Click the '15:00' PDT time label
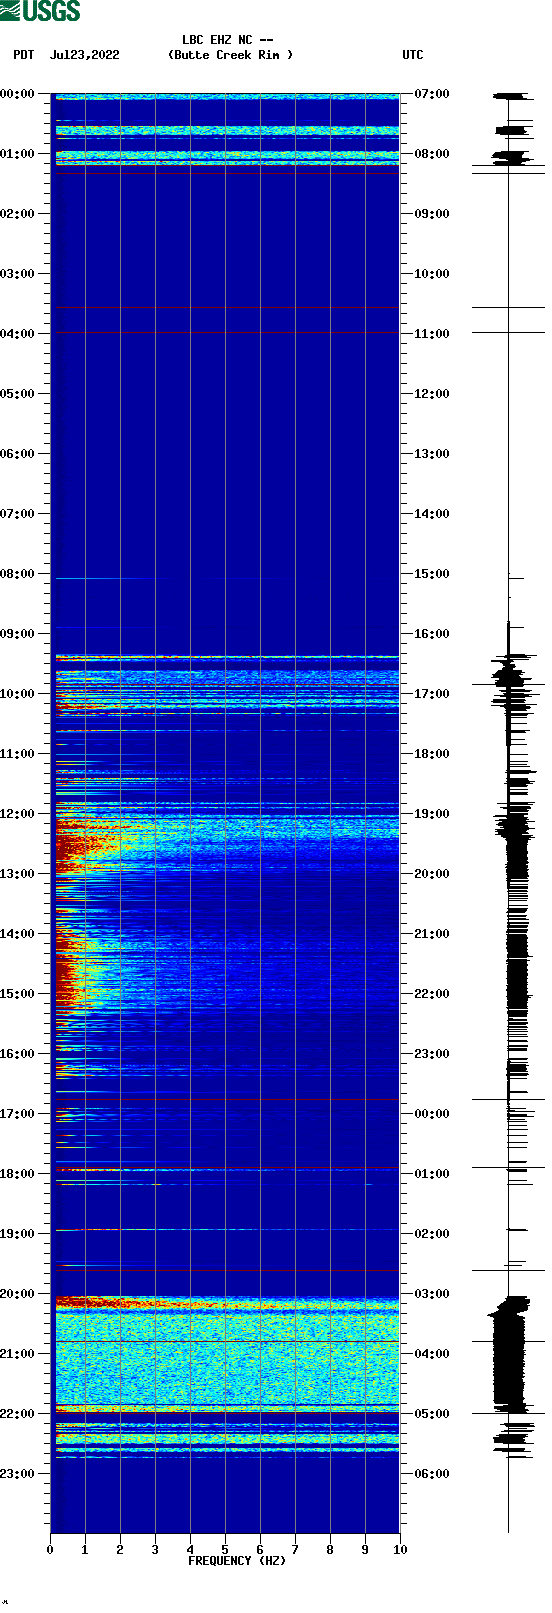552x1613 pixels. (17, 994)
